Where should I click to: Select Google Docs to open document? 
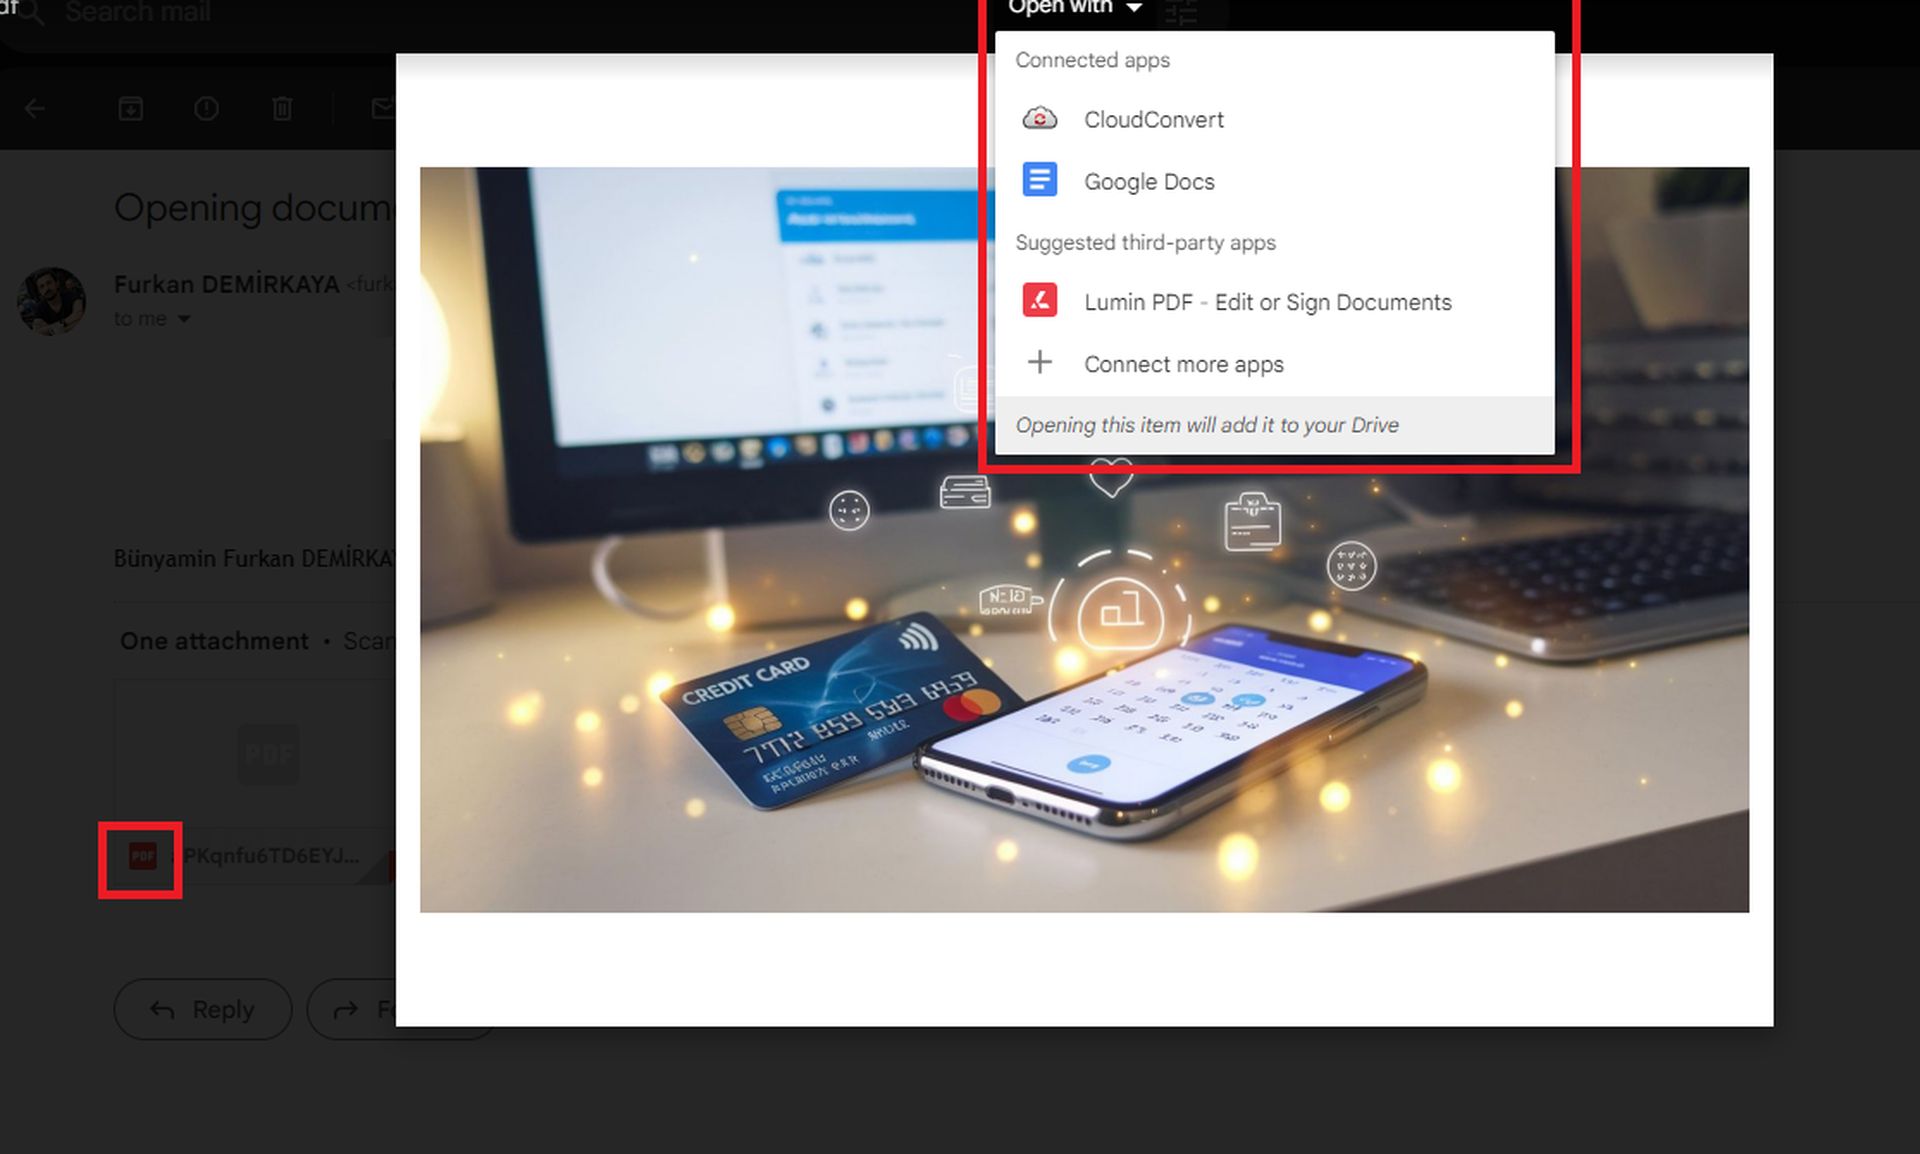1151,180
